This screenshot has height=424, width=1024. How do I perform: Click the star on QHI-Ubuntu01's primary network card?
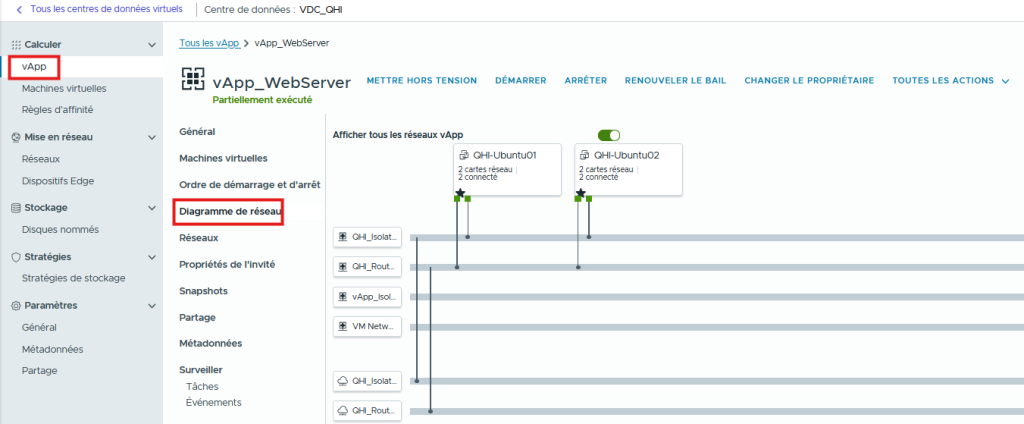click(459, 192)
